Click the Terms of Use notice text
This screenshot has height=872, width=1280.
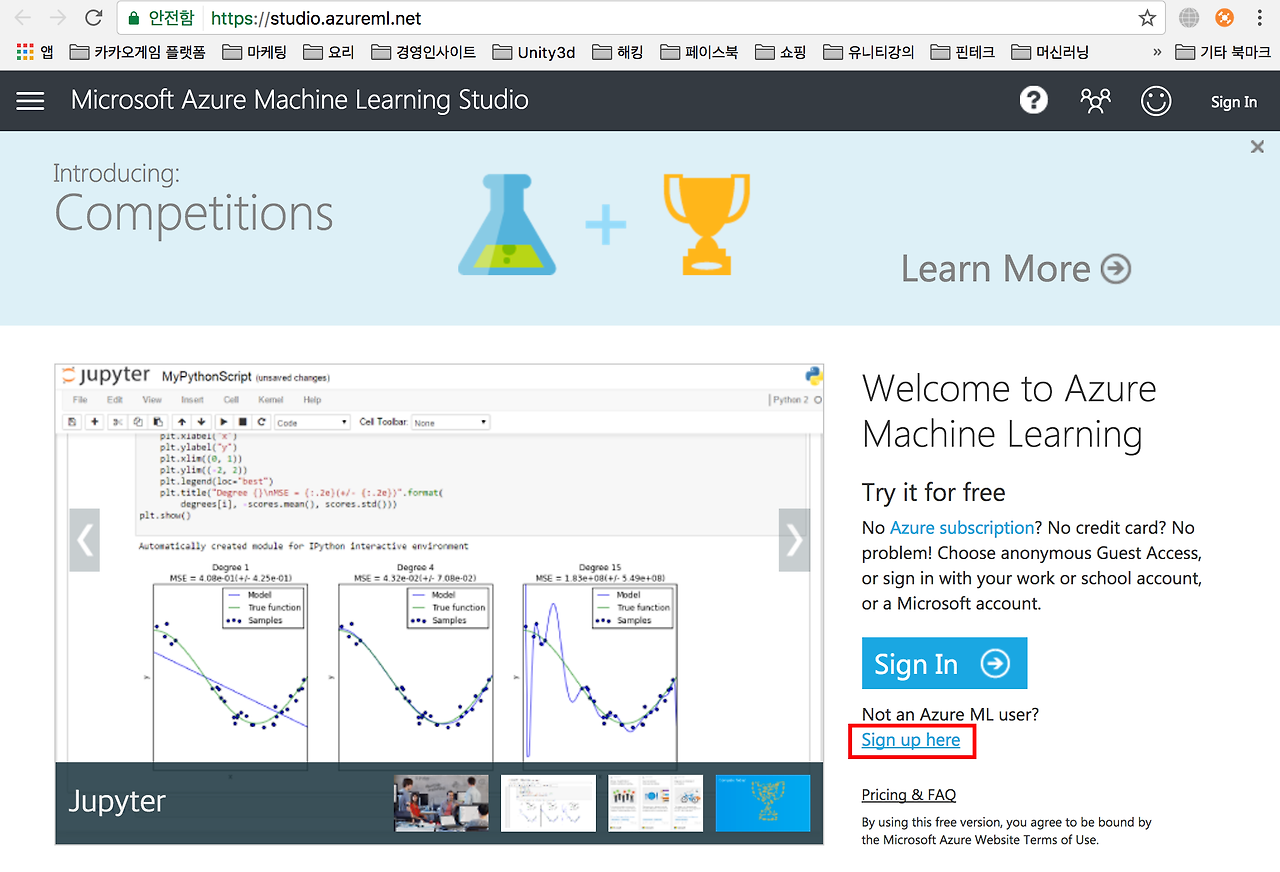pyautogui.click(x=1007, y=831)
